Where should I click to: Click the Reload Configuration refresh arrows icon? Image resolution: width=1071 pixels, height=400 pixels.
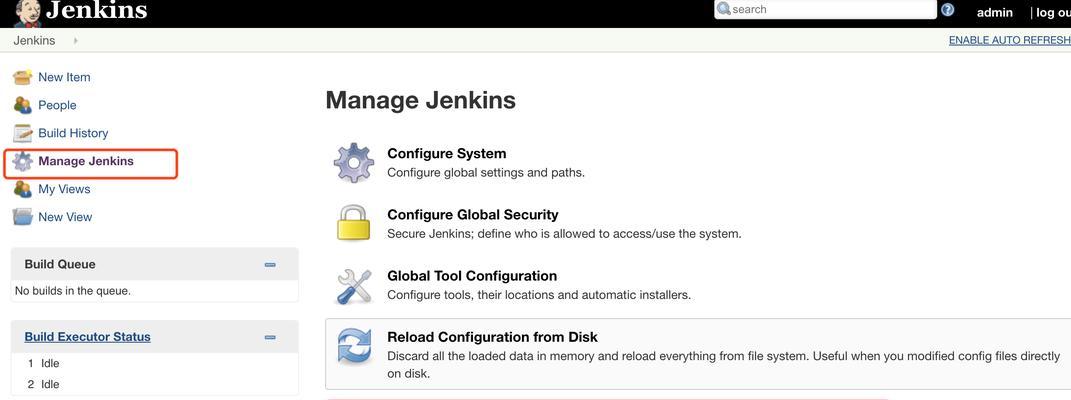[x=354, y=346]
